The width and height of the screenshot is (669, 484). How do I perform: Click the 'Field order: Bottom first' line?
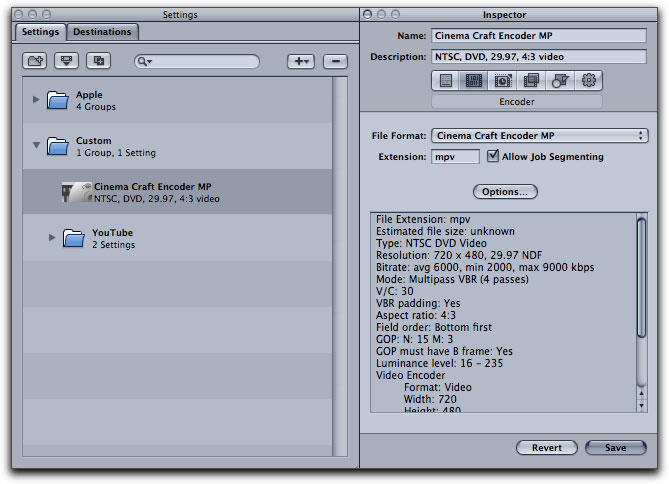pos(434,327)
